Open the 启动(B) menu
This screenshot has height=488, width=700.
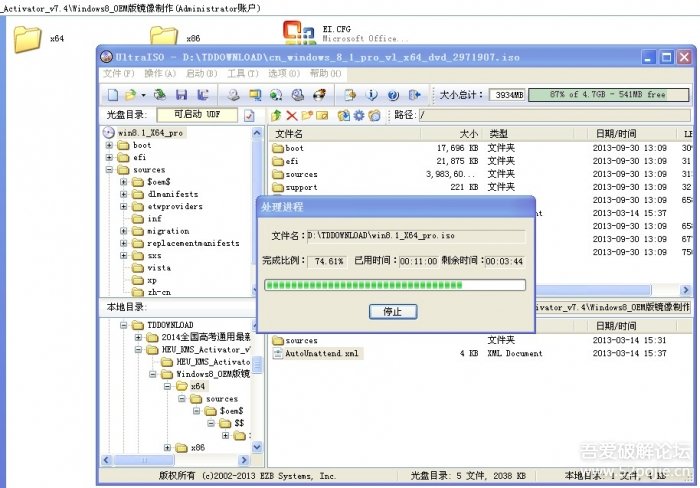(x=201, y=73)
